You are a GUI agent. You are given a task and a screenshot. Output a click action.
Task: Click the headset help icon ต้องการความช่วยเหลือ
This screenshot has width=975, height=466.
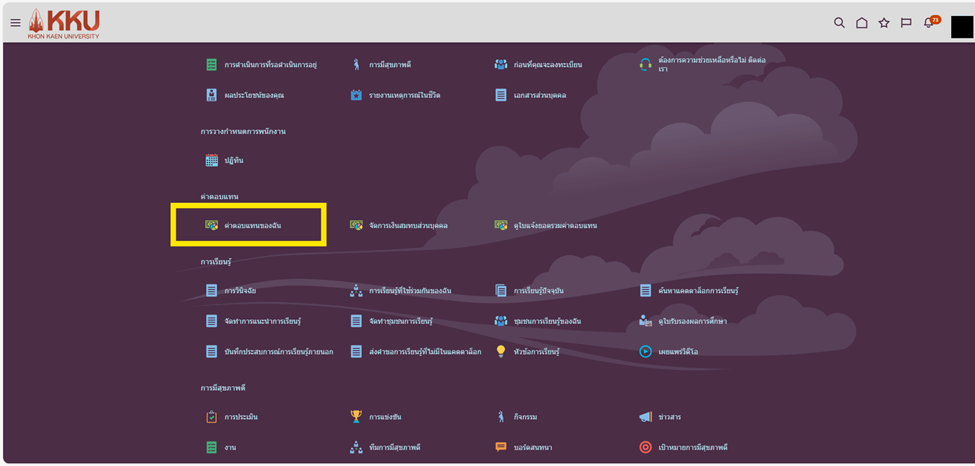pyautogui.click(x=646, y=64)
